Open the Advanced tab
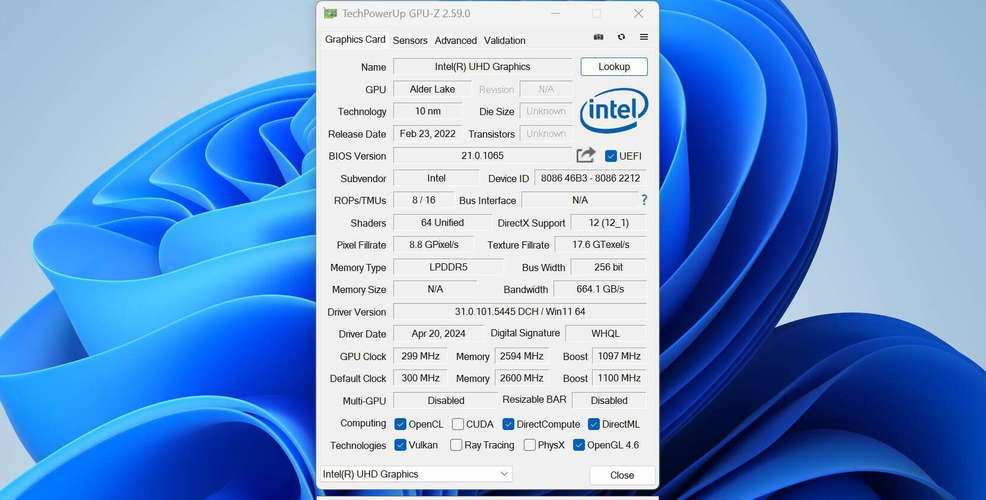The width and height of the screenshot is (986, 500). (455, 40)
